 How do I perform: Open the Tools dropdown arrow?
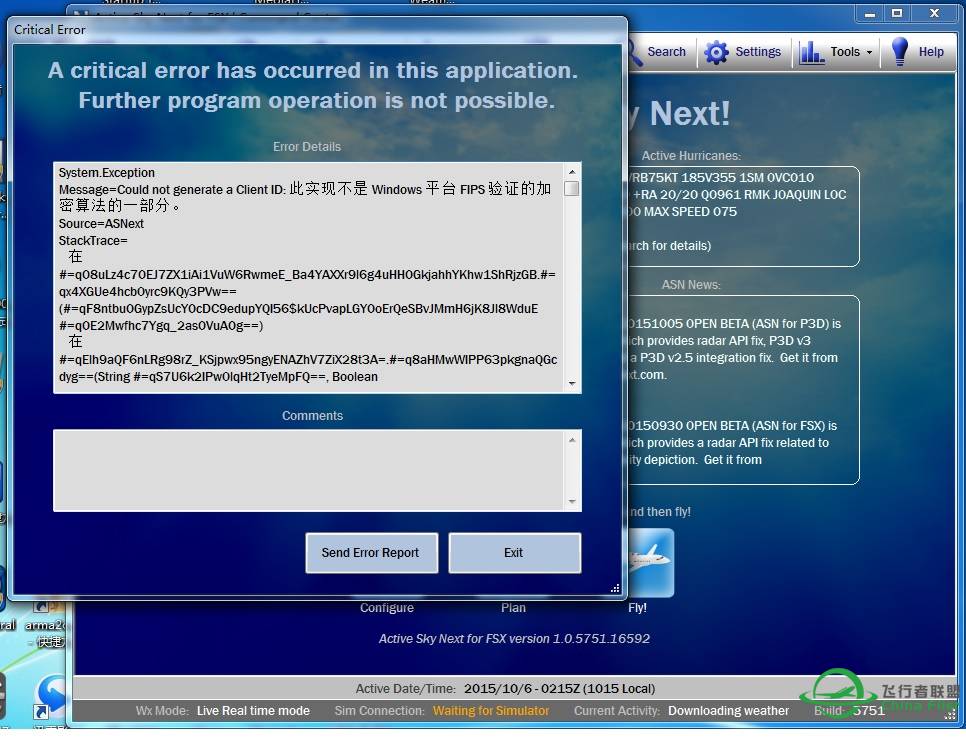[x=869, y=53]
